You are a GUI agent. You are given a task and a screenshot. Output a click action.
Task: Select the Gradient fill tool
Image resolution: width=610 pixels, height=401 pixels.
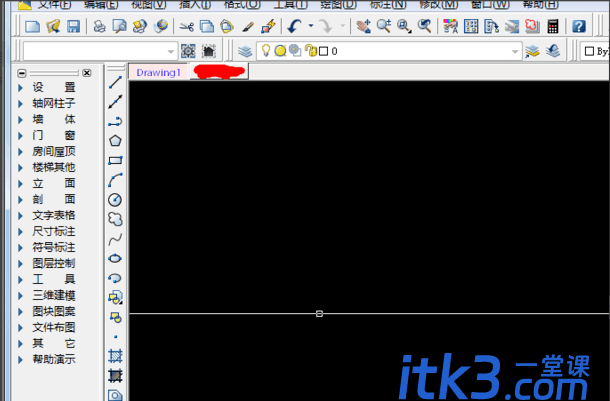point(115,376)
